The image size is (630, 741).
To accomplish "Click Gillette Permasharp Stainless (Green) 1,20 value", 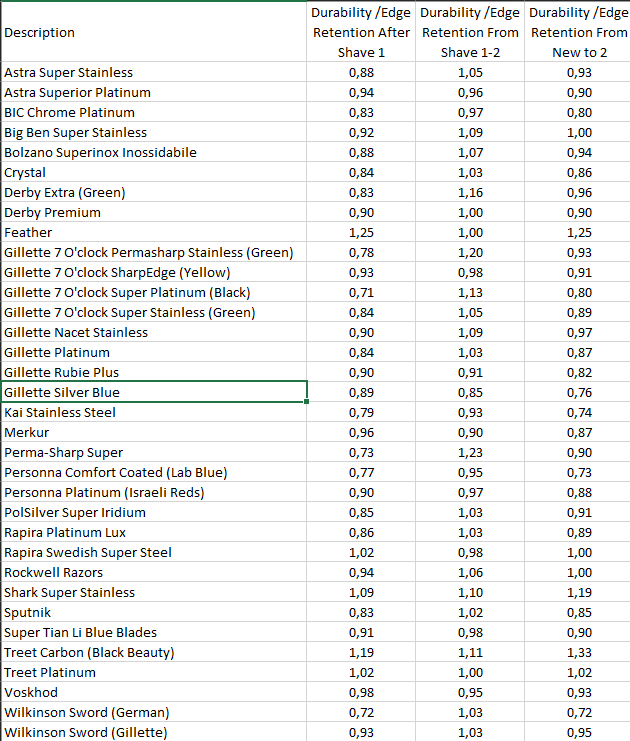I will point(470,252).
